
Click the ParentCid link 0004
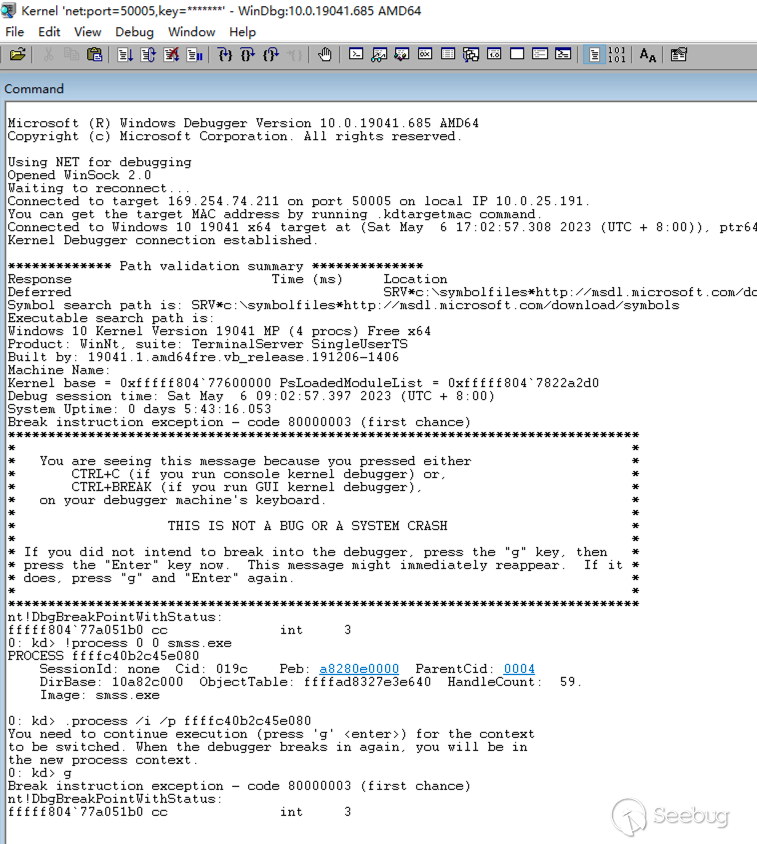tap(519, 669)
